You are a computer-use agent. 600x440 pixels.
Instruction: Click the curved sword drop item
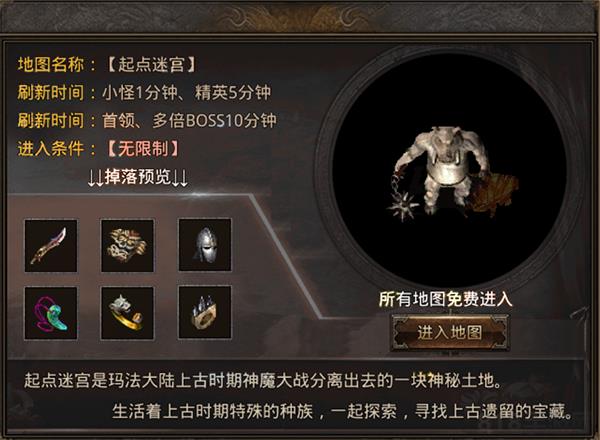(x=51, y=245)
